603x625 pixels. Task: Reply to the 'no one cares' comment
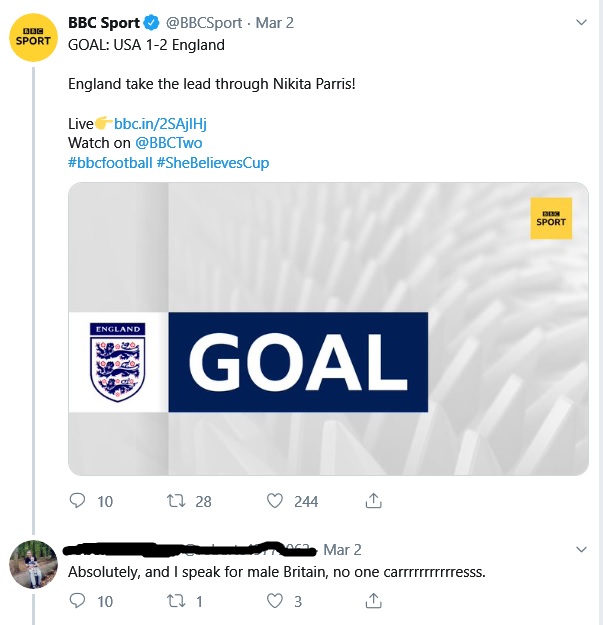pyautogui.click(x=78, y=601)
